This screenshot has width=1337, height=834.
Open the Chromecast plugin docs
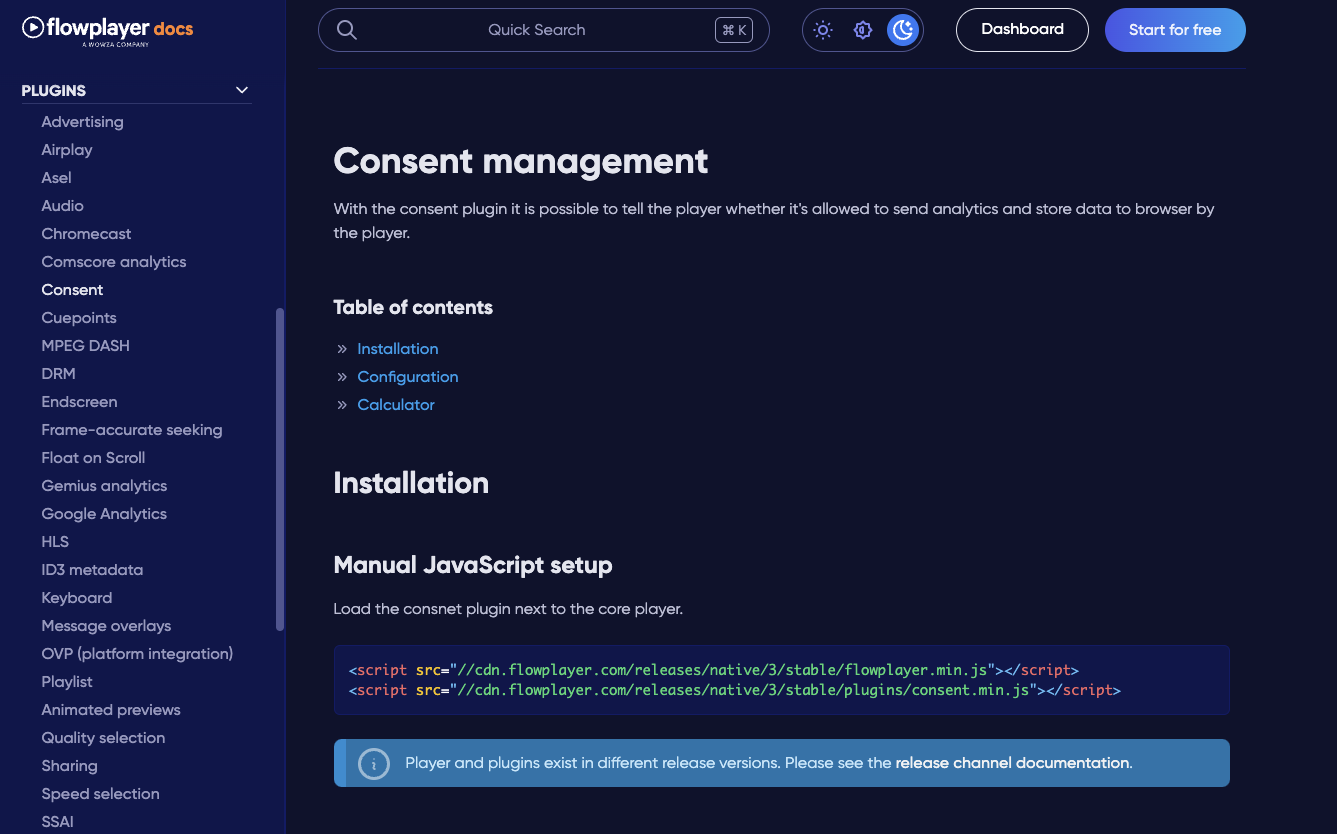(x=86, y=234)
